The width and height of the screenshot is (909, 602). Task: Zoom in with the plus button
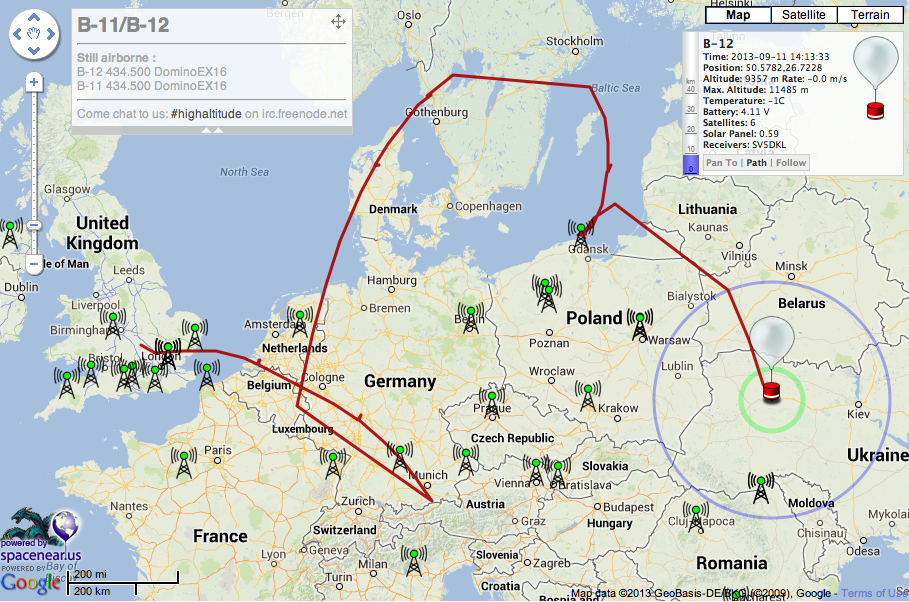[x=34, y=82]
